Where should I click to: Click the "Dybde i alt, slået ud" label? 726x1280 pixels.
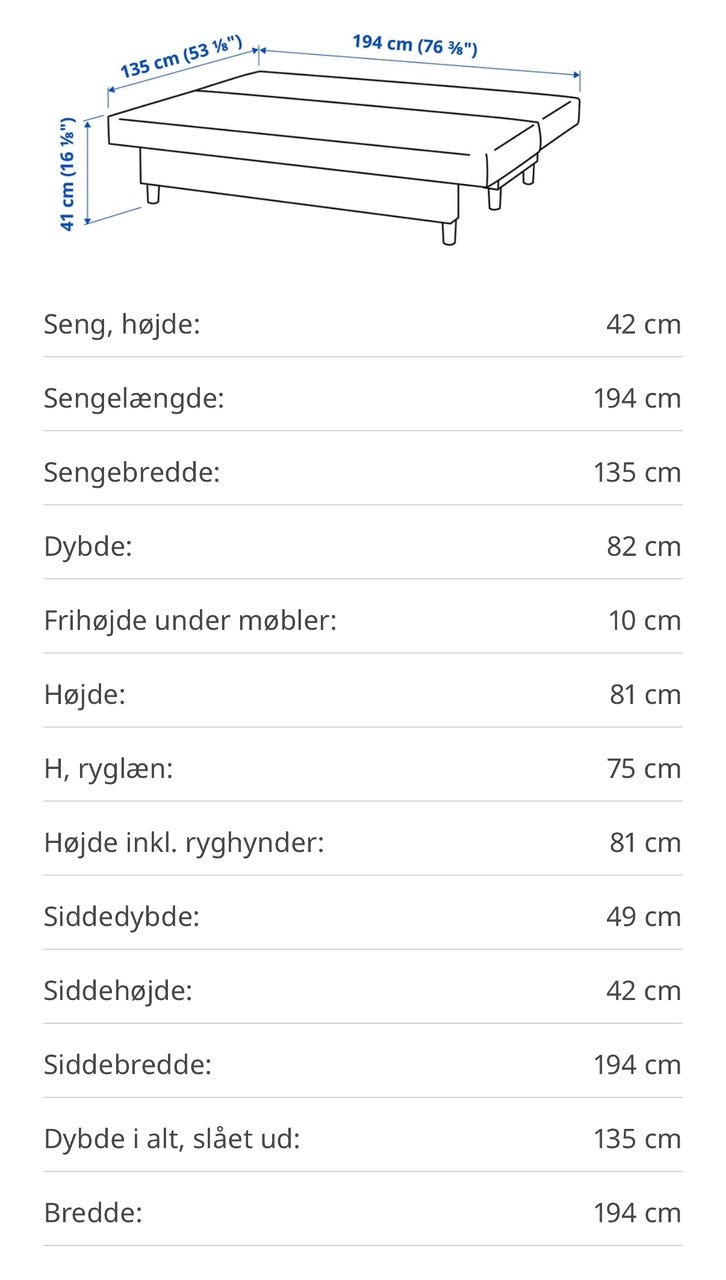(x=172, y=1138)
